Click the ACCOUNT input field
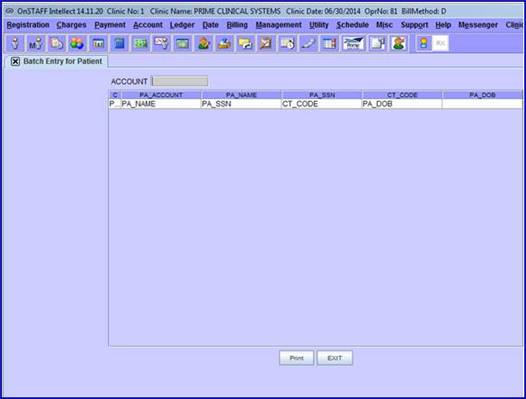The image size is (526, 399). pos(180,81)
